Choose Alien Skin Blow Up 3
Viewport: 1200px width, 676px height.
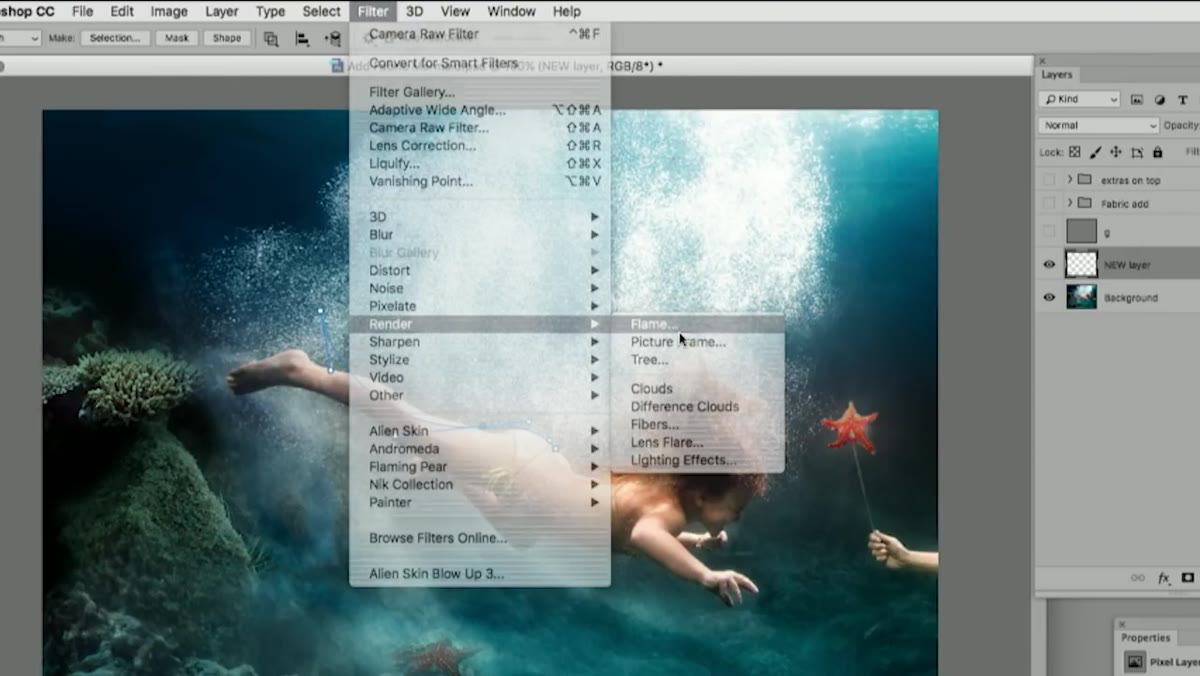pyautogui.click(x=480, y=574)
